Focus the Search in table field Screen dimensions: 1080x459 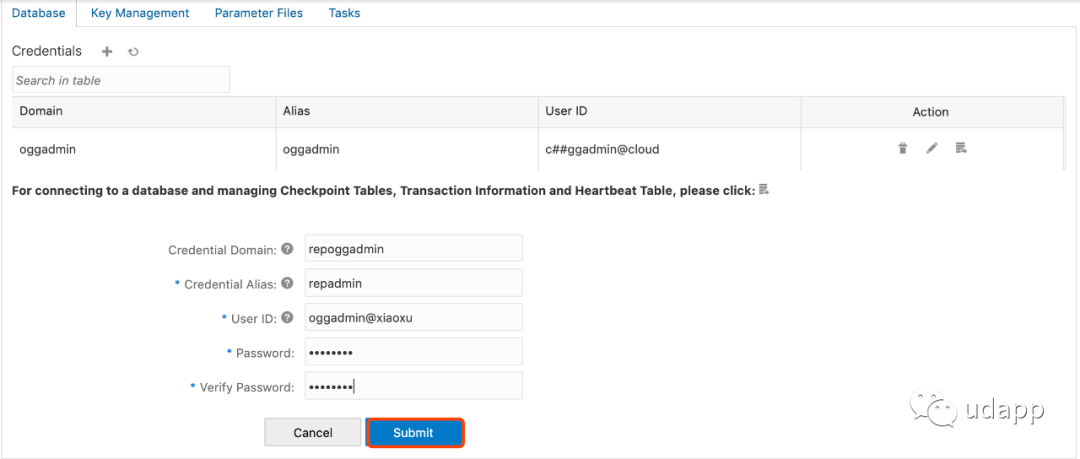pos(121,80)
